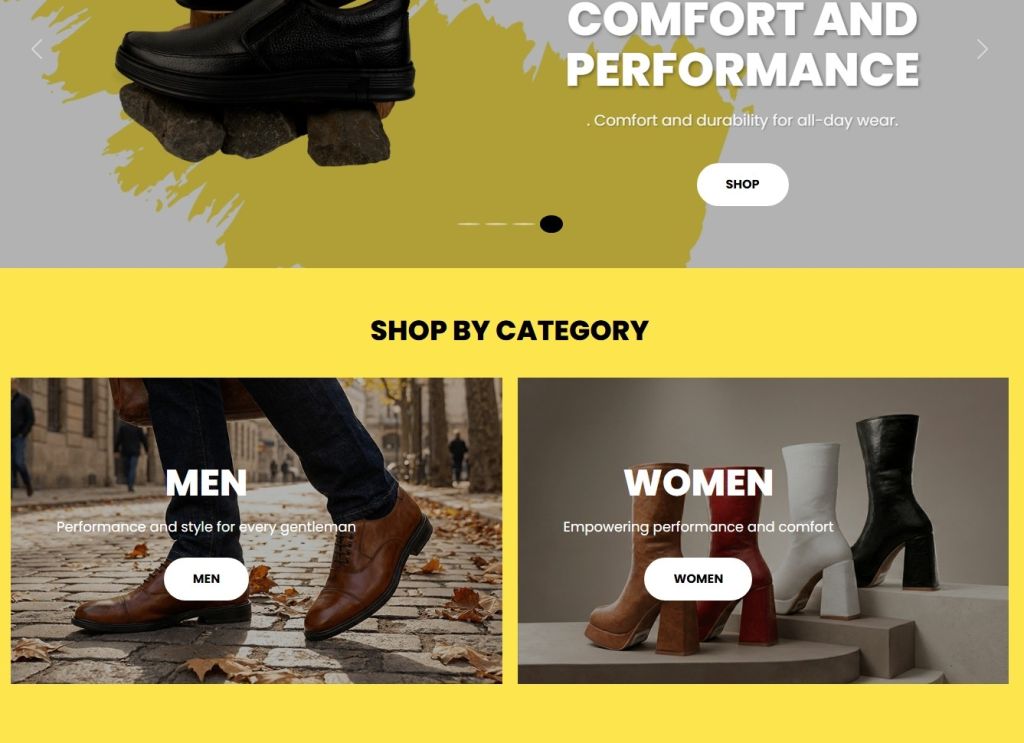The height and width of the screenshot is (743, 1024).
Task: Click the black heeled boot image
Action: [896, 501]
